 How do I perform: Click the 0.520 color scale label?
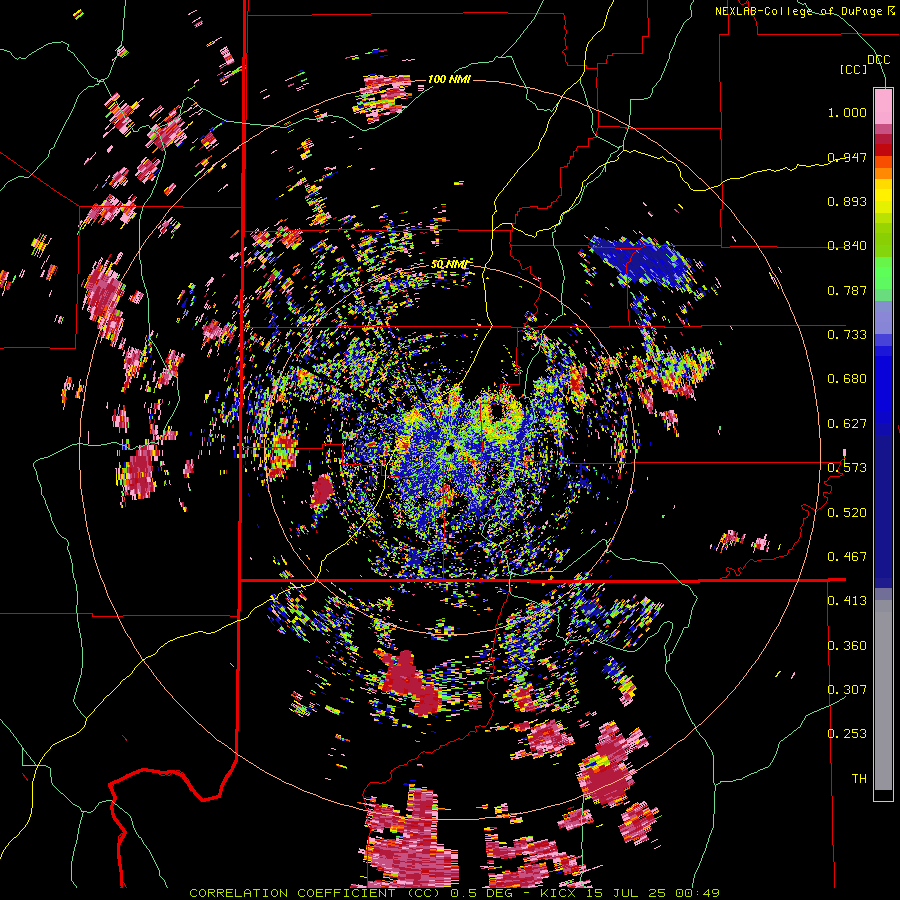[x=847, y=513]
